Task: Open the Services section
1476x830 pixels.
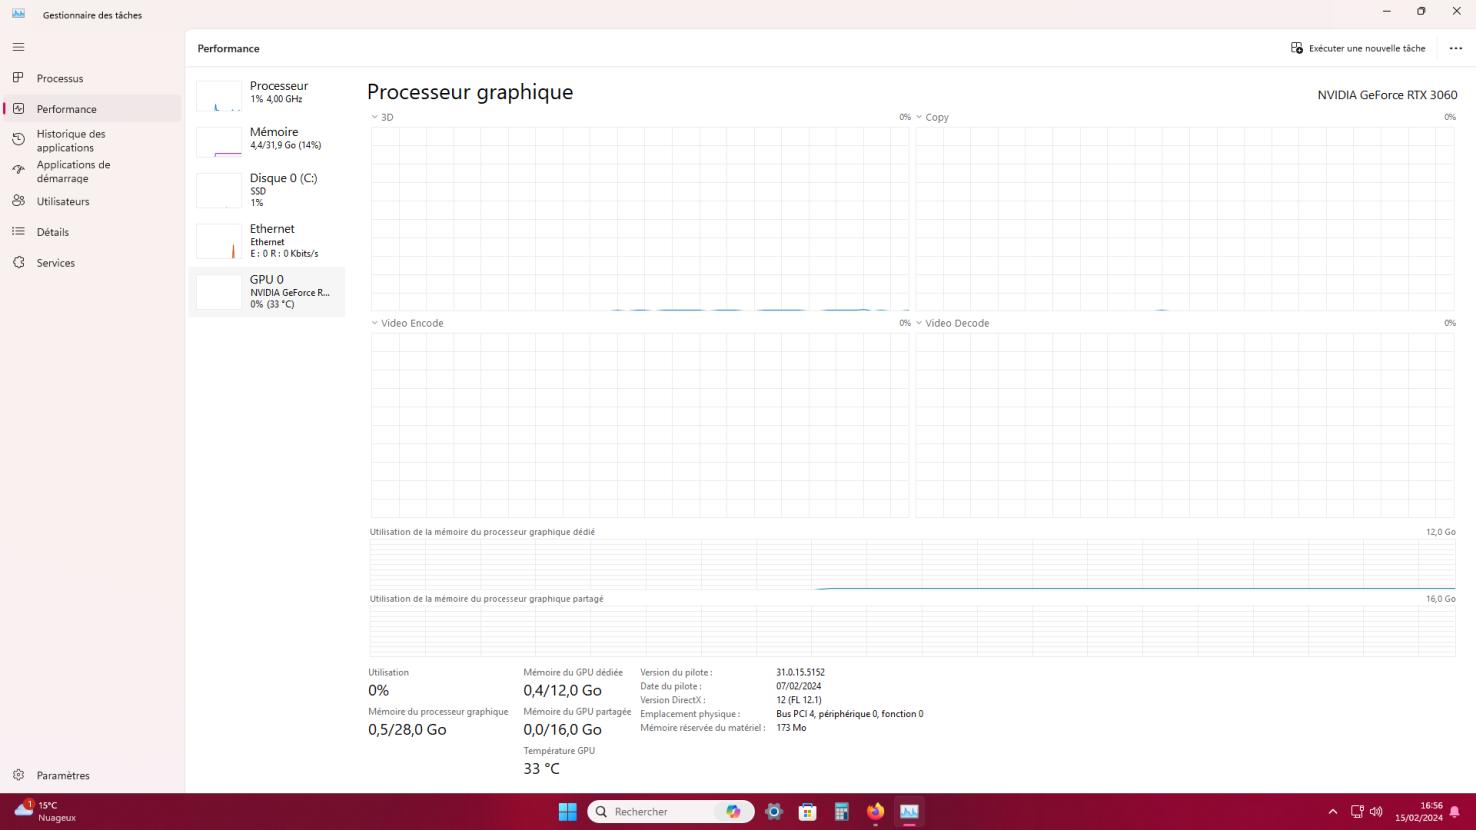Action: (55, 263)
